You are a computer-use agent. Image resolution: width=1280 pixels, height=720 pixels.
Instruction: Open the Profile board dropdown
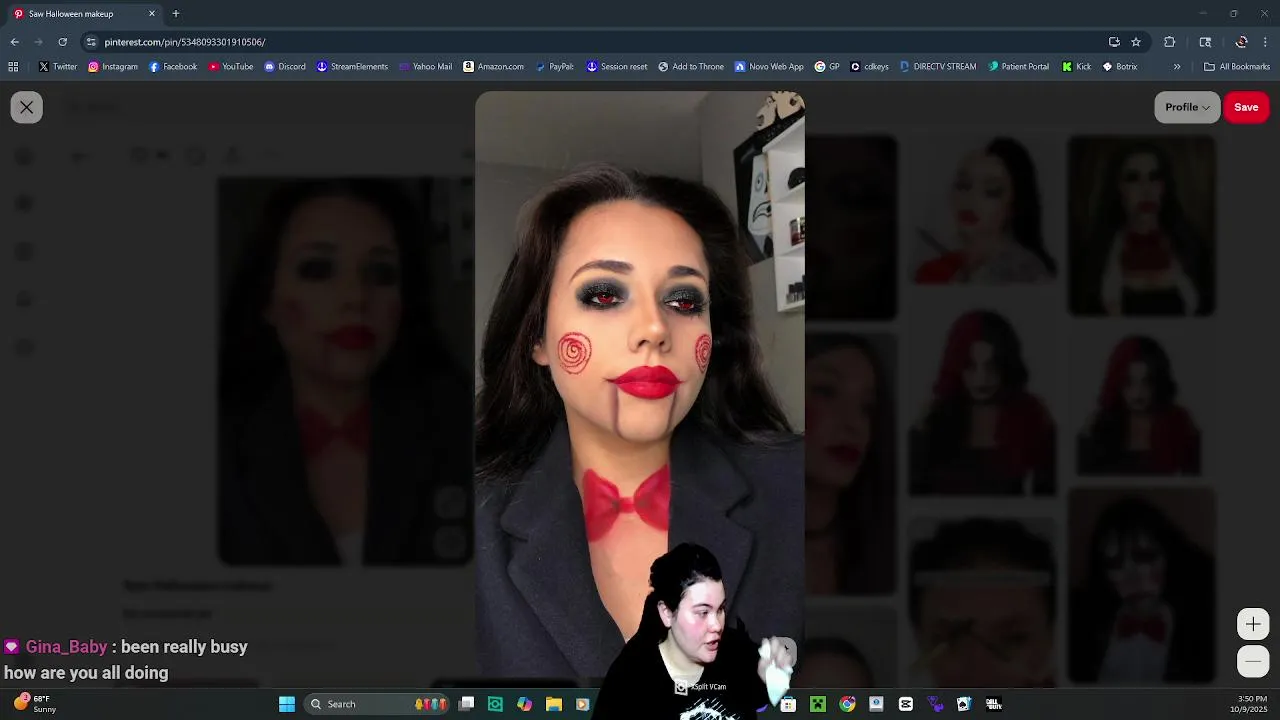(1187, 107)
